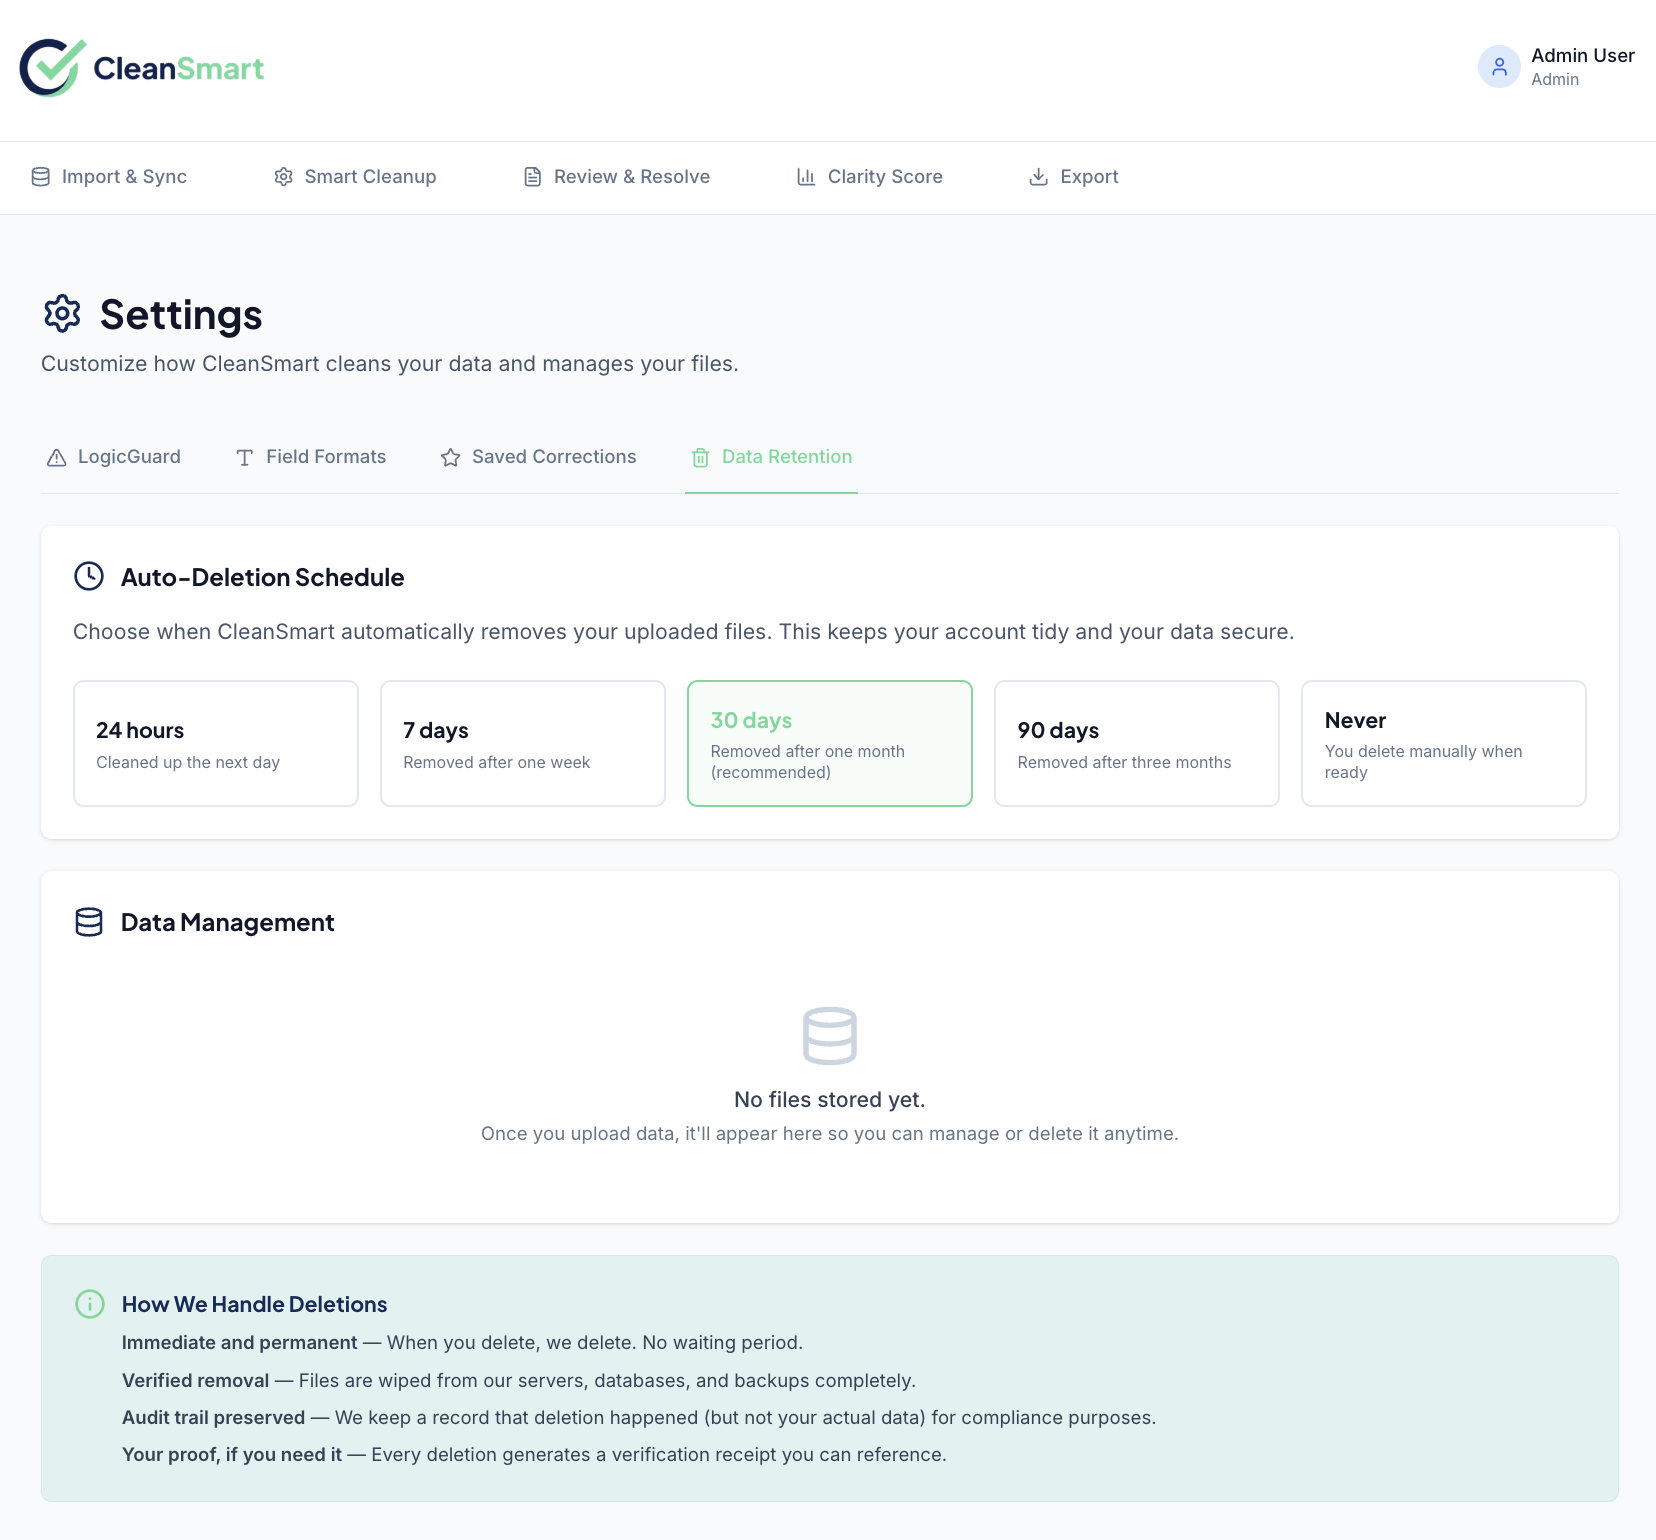Go to Smart Cleanup section
The height and width of the screenshot is (1540, 1656).
[355, 177]
